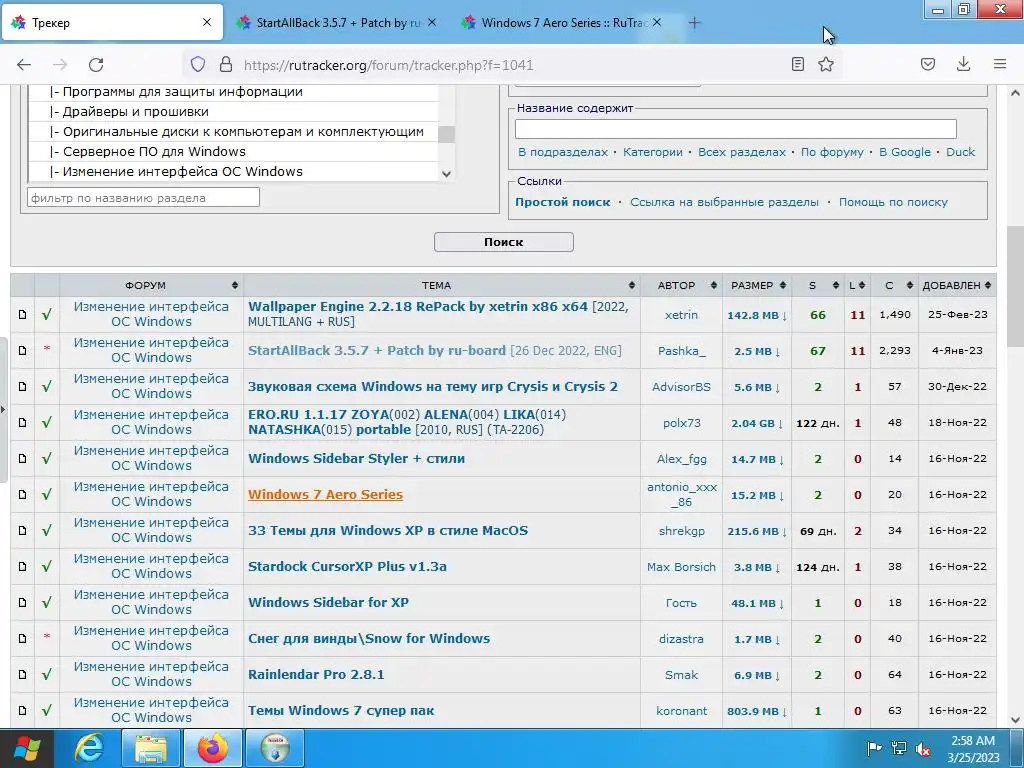This screenshot has height=768, width=1024.
Task: Click the address bar URL
Action: coord(389,65)
